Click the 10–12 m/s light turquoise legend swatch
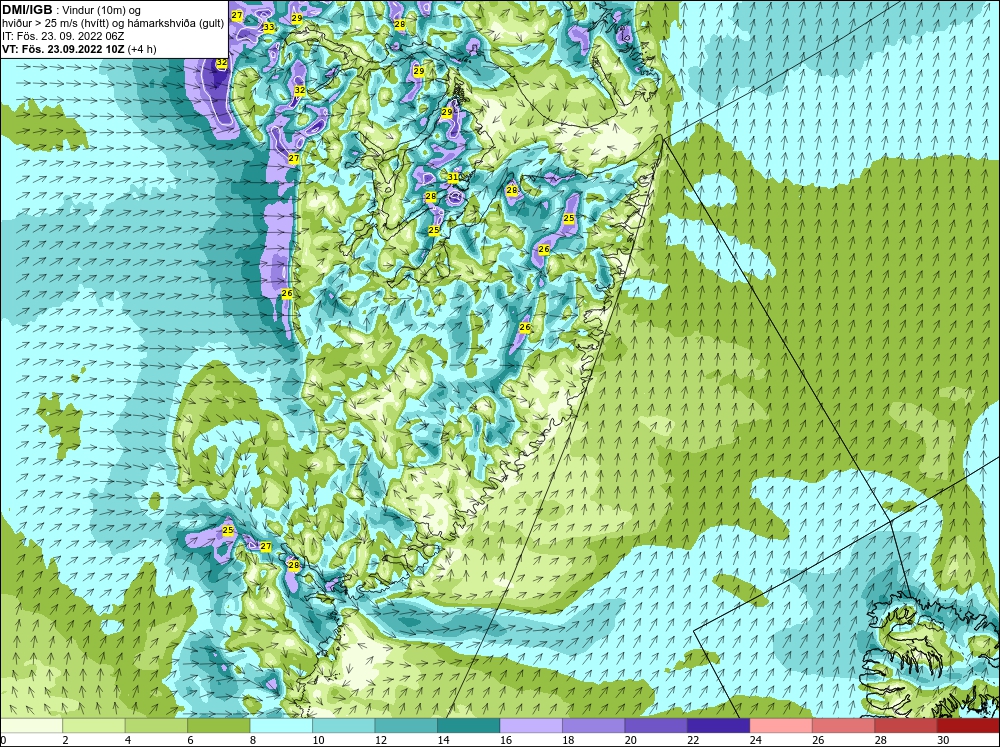Screen dimensions: 1000x747 344,725
